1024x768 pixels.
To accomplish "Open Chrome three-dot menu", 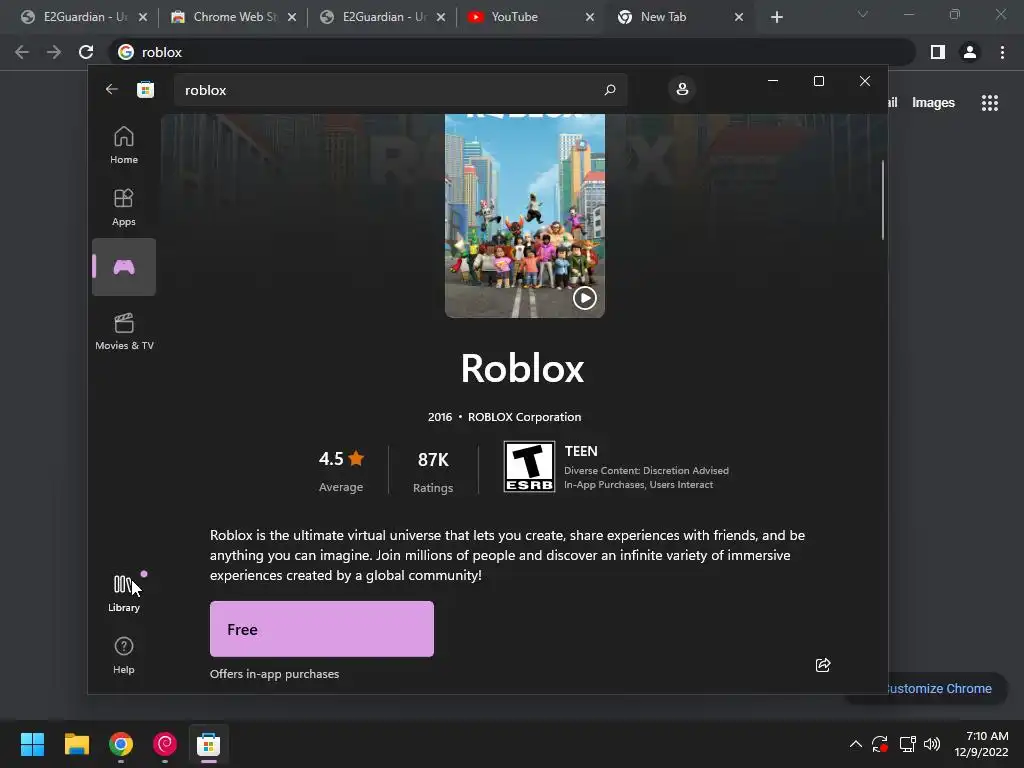I will [1002, 52].
